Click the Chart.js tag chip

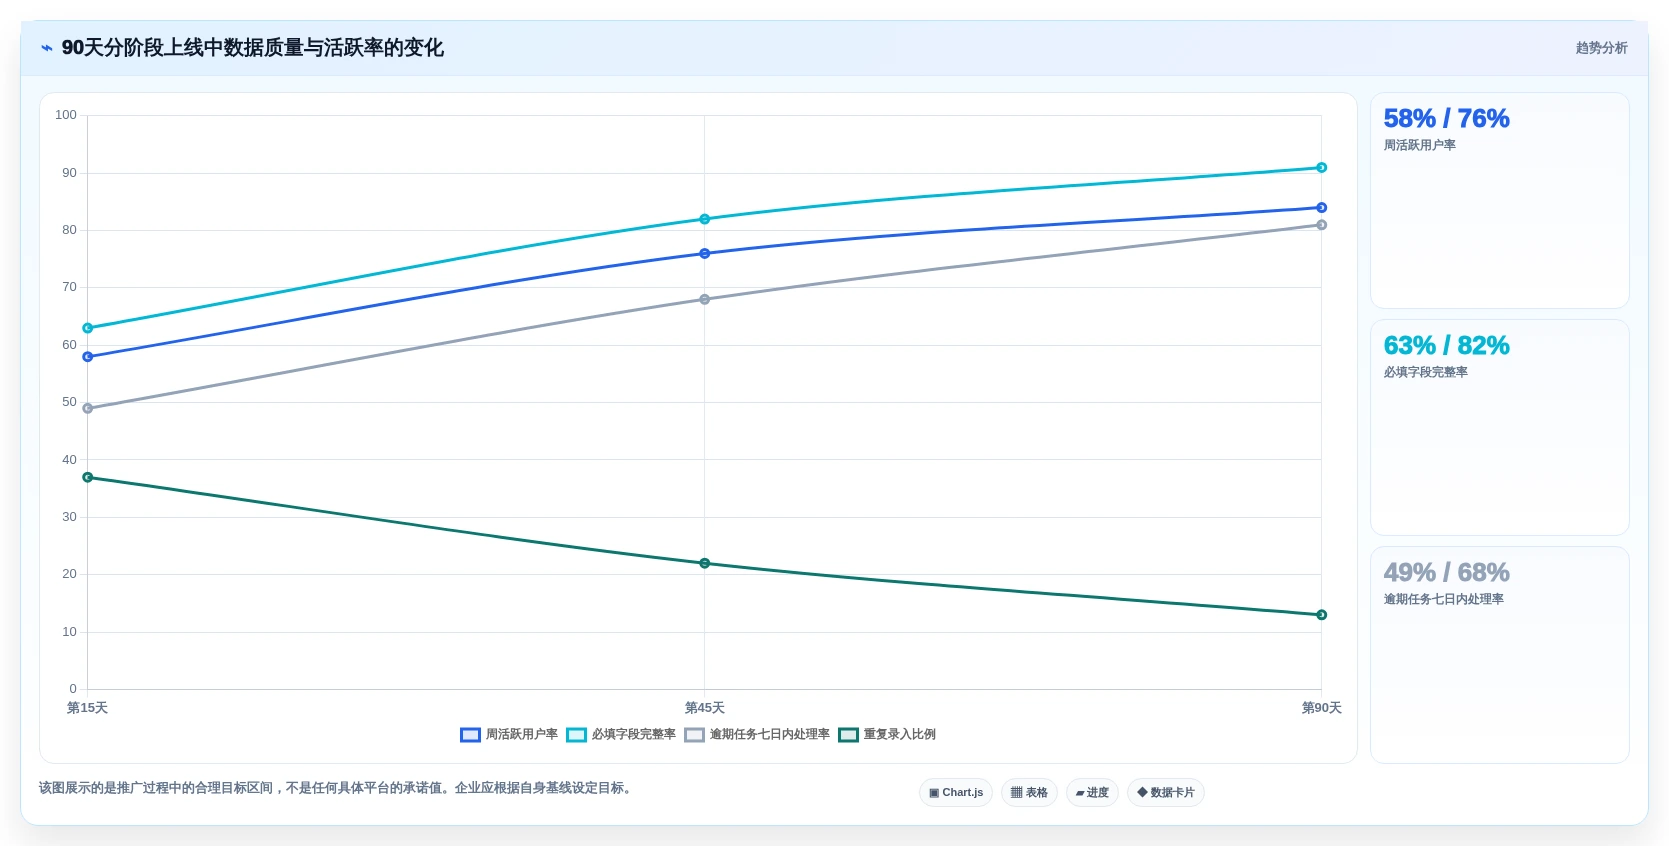(x=956, y=793)
